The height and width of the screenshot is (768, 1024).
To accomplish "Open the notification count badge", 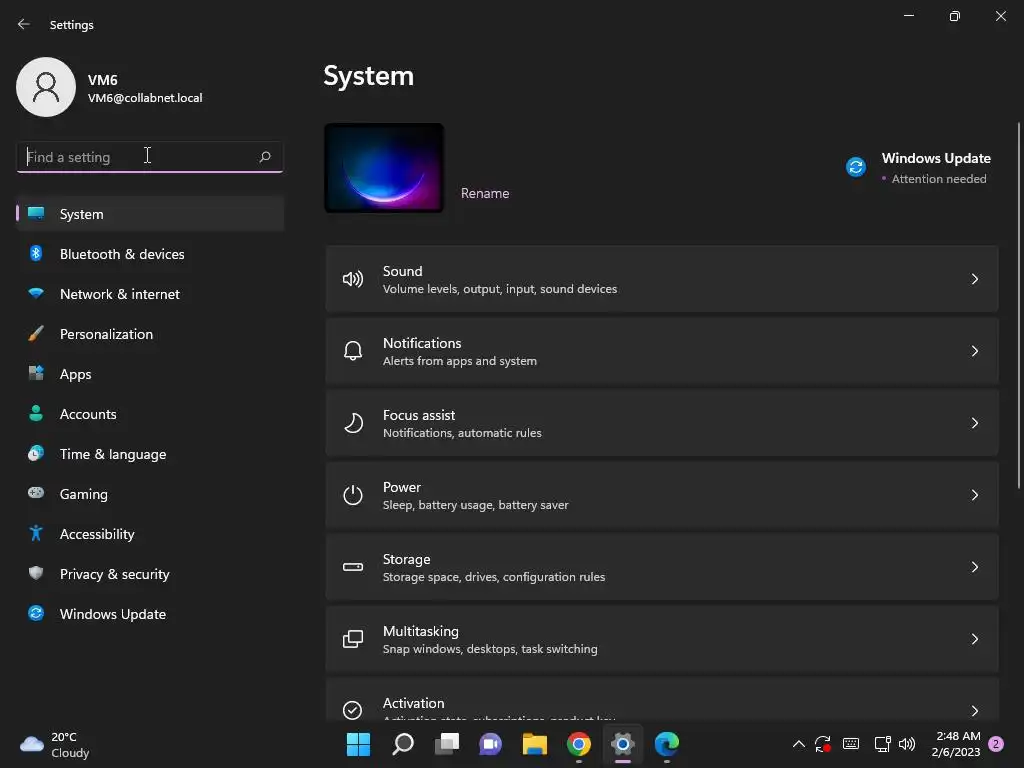I will [x=996, y=744].
